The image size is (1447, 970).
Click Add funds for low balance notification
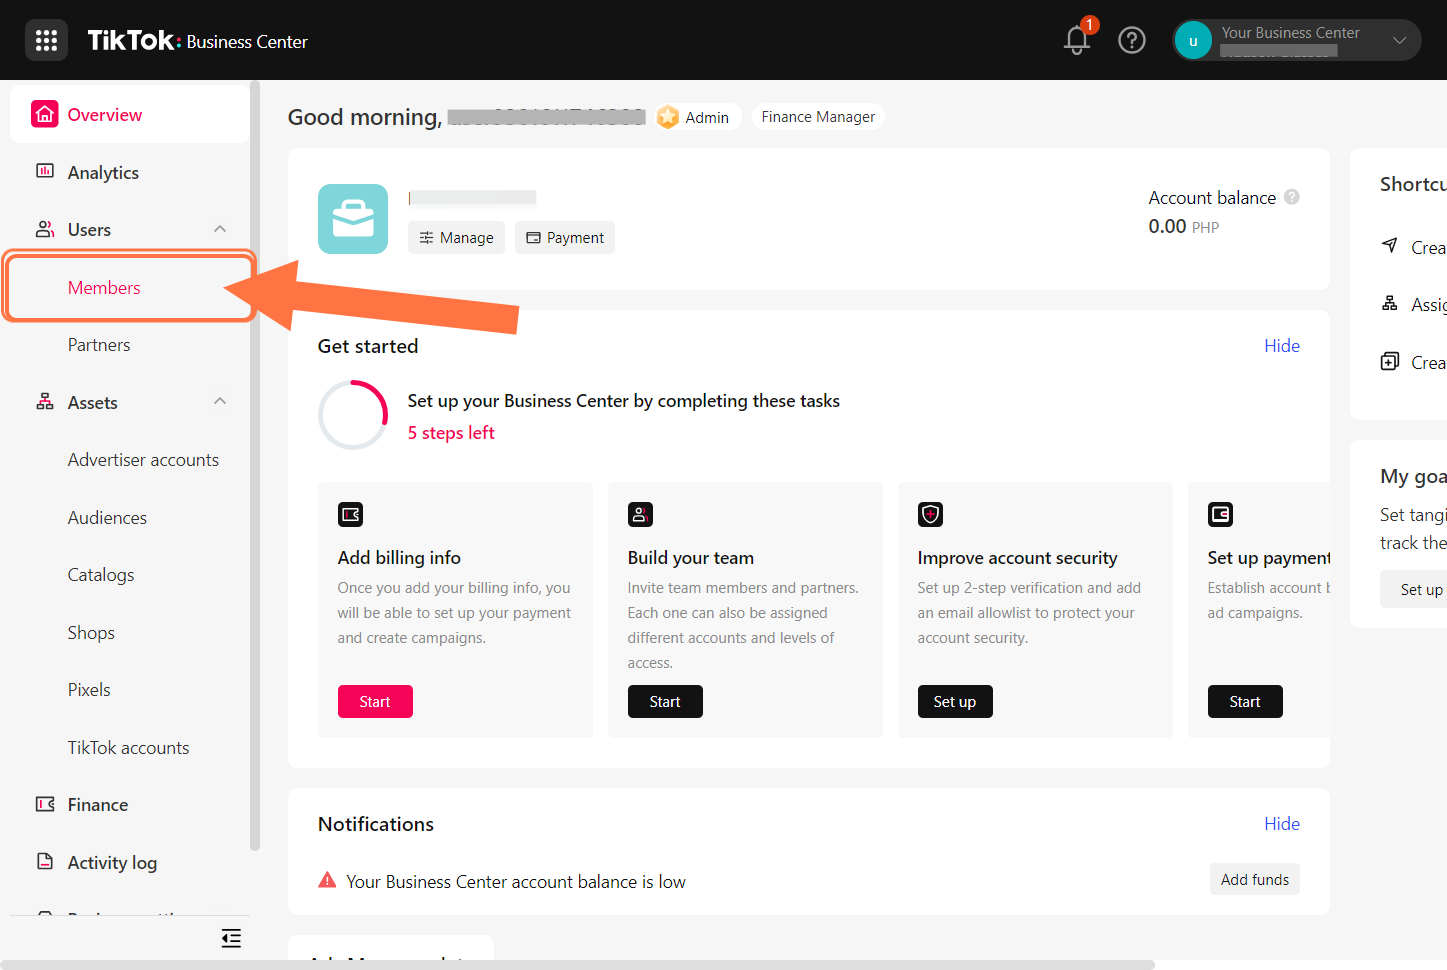1254,879
